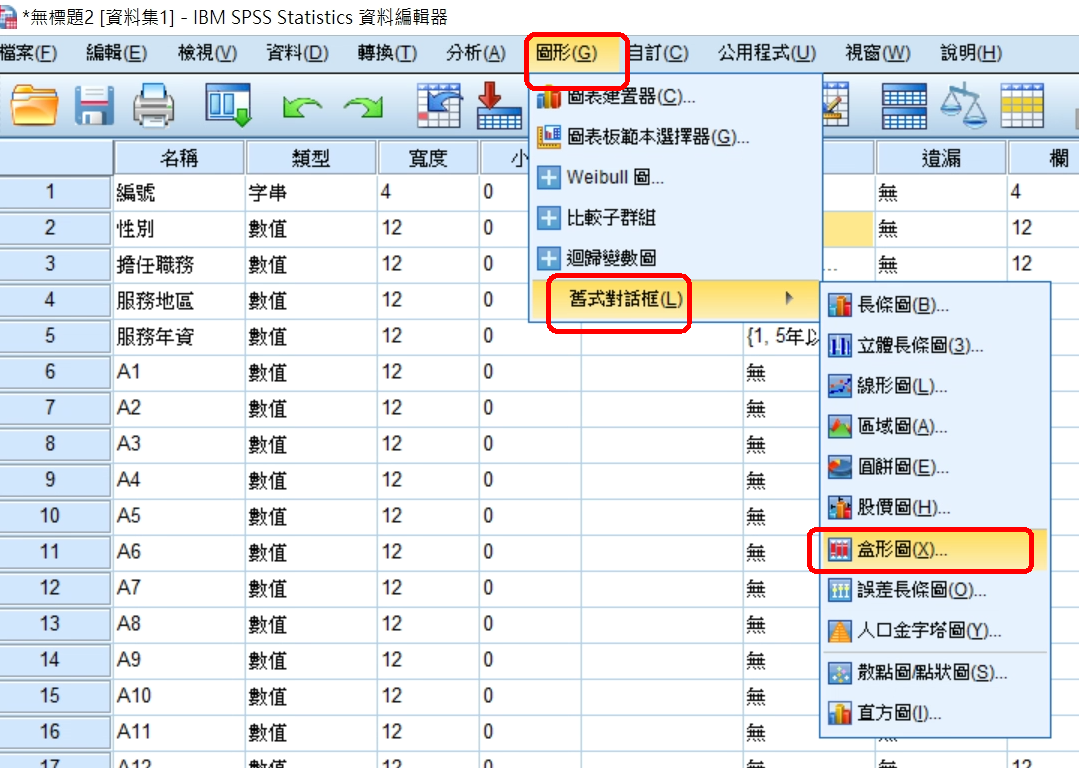Open the 轉換 menu
This screenshot has width=1079, height=768.
click(x=387, y=53)
